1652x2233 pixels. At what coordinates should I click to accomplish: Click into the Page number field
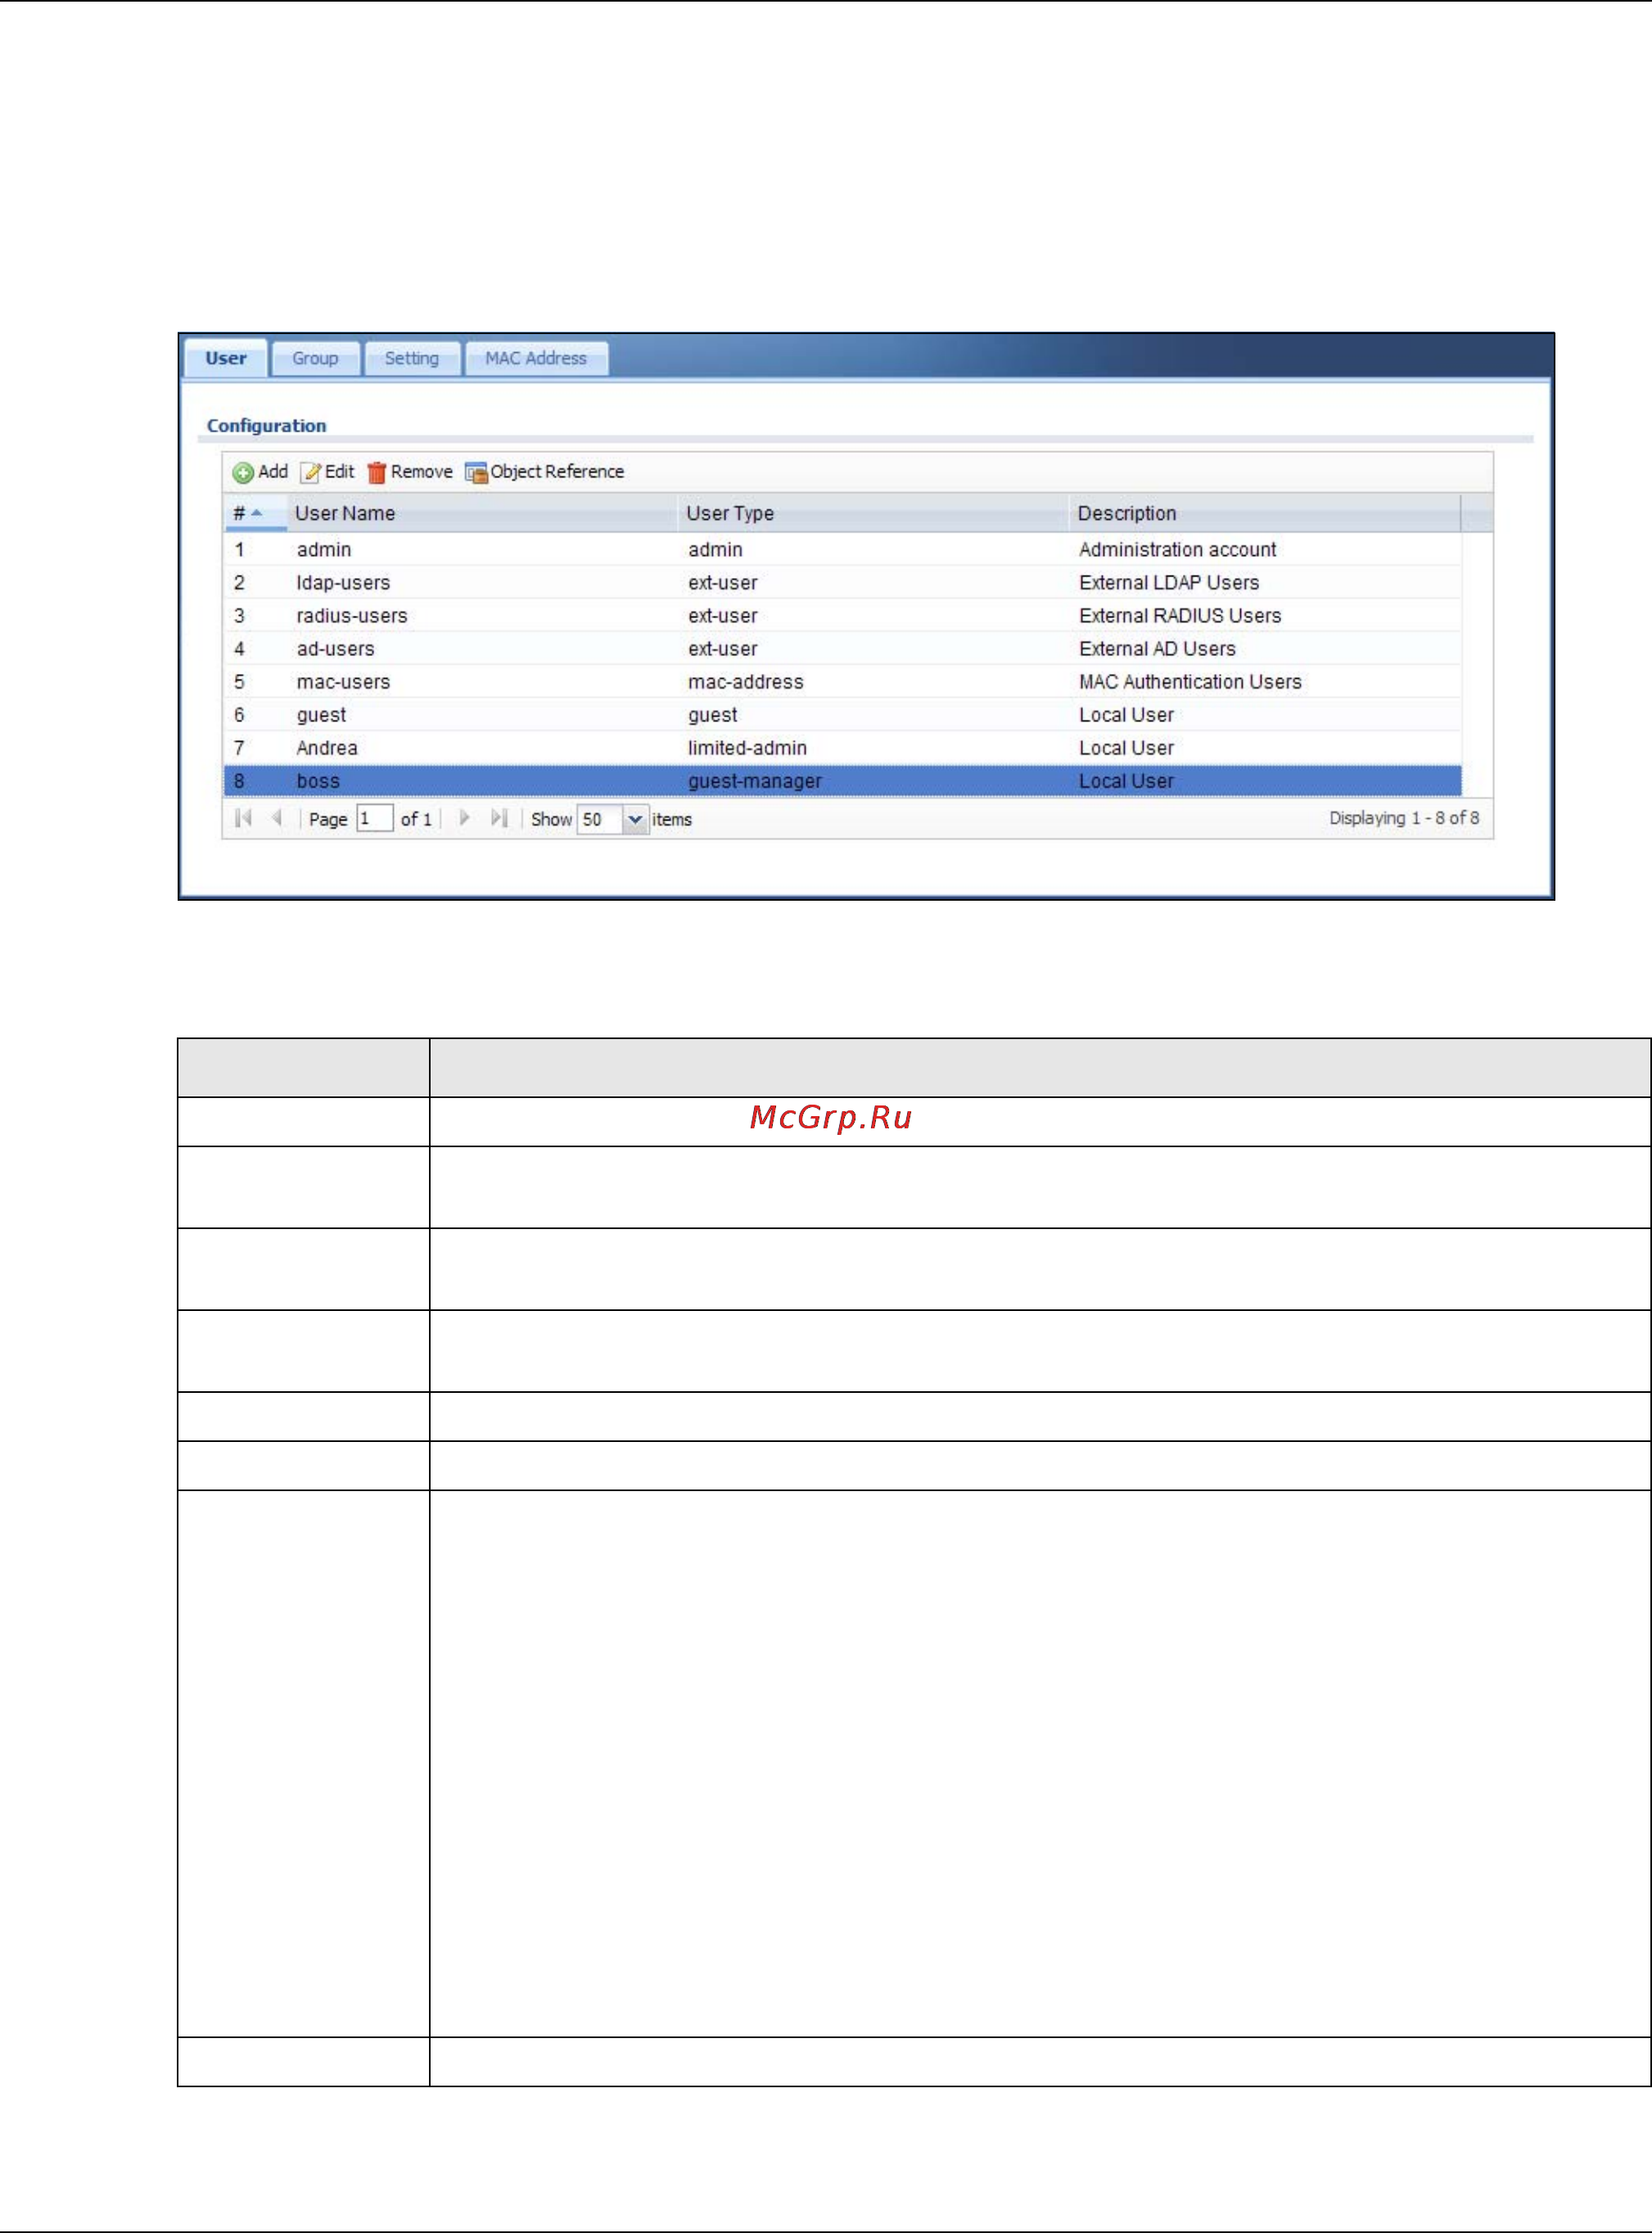(374, 819)
